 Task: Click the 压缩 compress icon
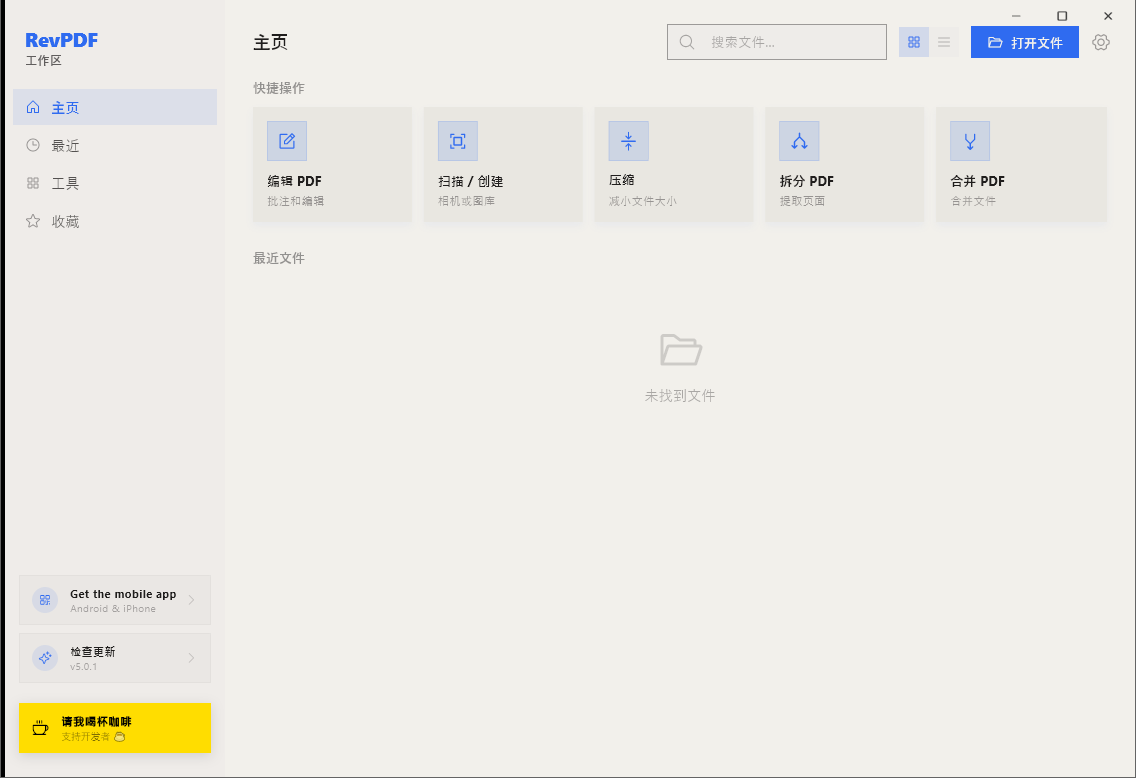tap(629, 141)
